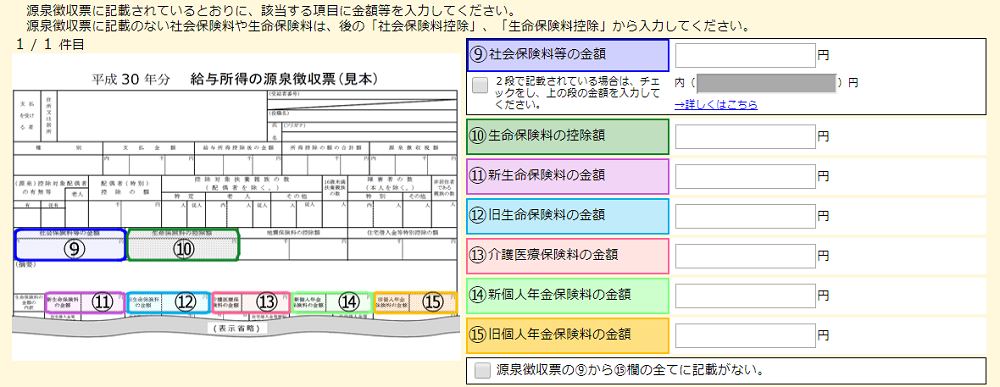The width and height of the screenshot is (1000, 387).
Task: Click the ⑨社会保険料等の金額 blue label
Action: [x=568, y=55]
